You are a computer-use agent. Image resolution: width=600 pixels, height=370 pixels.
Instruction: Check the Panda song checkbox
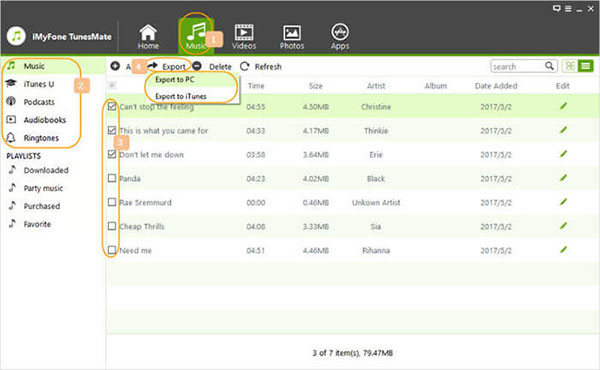point(112,178)
